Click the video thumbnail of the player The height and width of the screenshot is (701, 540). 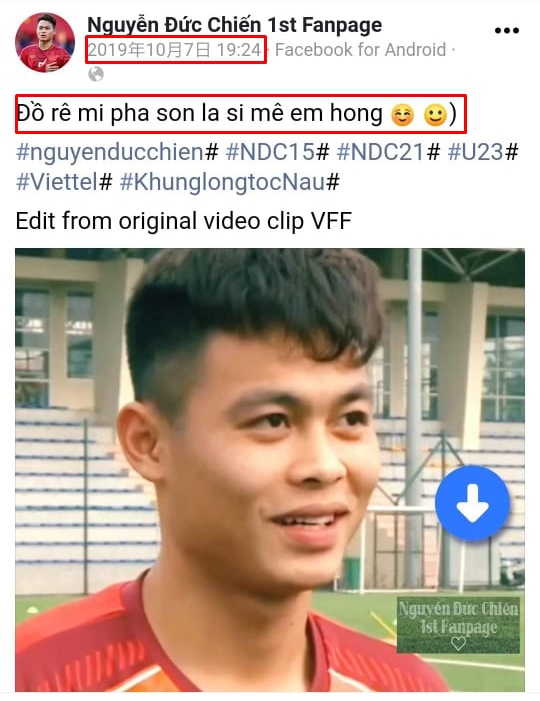point(270,469)
